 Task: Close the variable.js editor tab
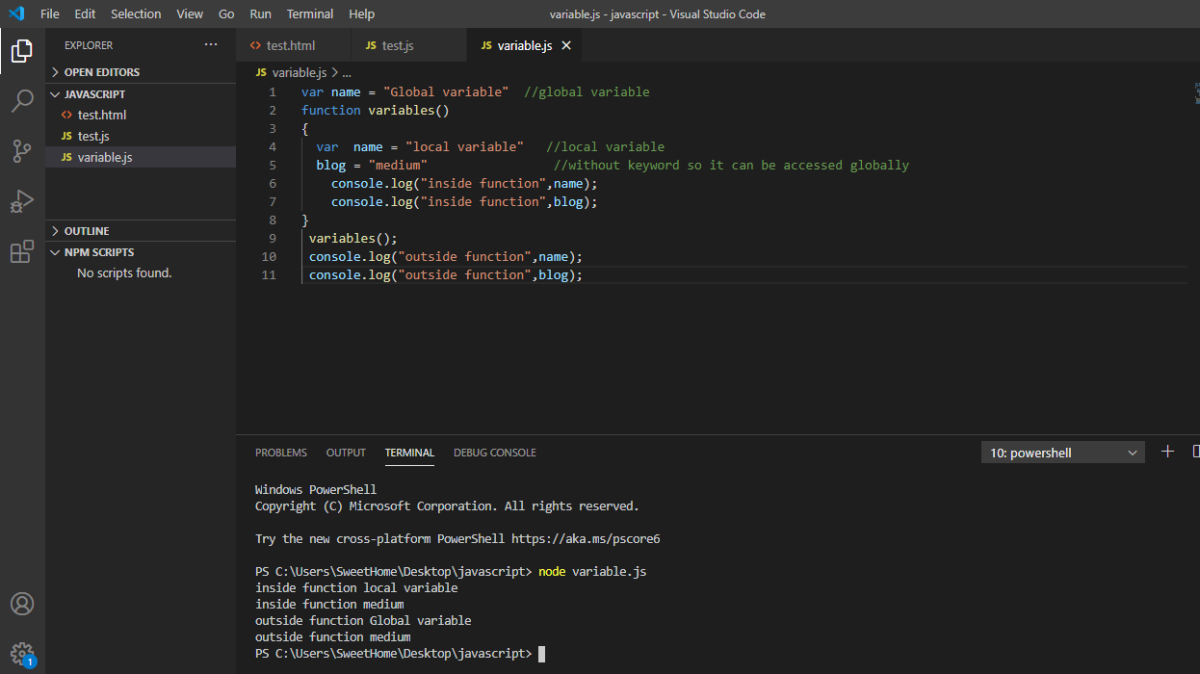click(x=566, y=46)
